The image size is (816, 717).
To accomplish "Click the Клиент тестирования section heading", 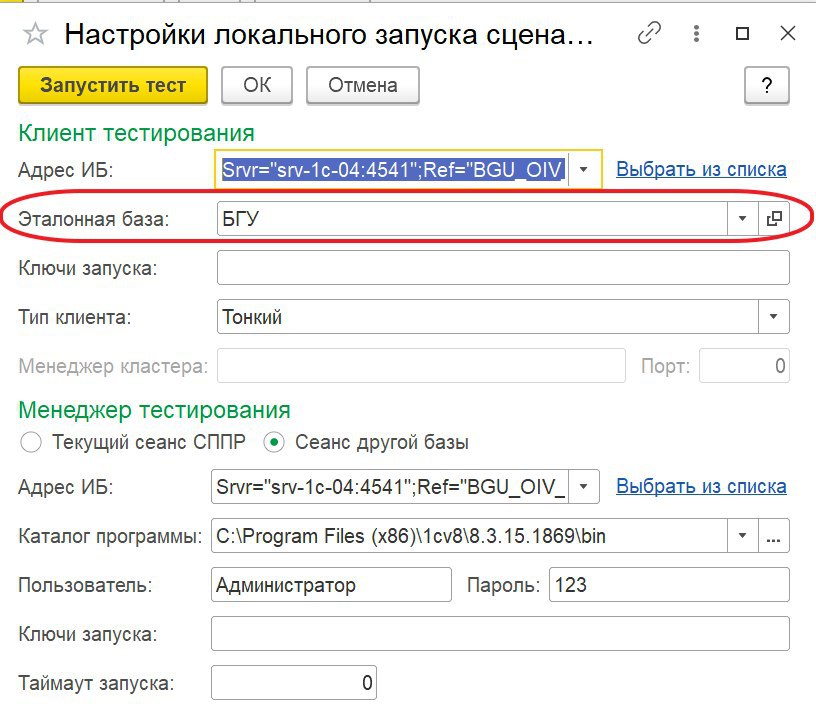I will pos(136,133).
